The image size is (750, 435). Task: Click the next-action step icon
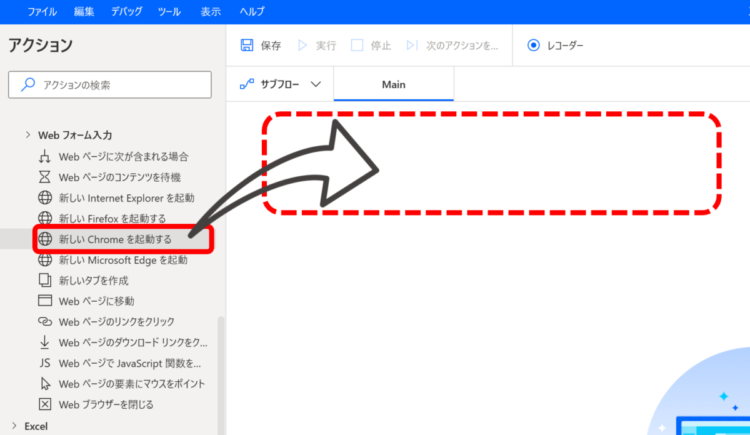412,45
